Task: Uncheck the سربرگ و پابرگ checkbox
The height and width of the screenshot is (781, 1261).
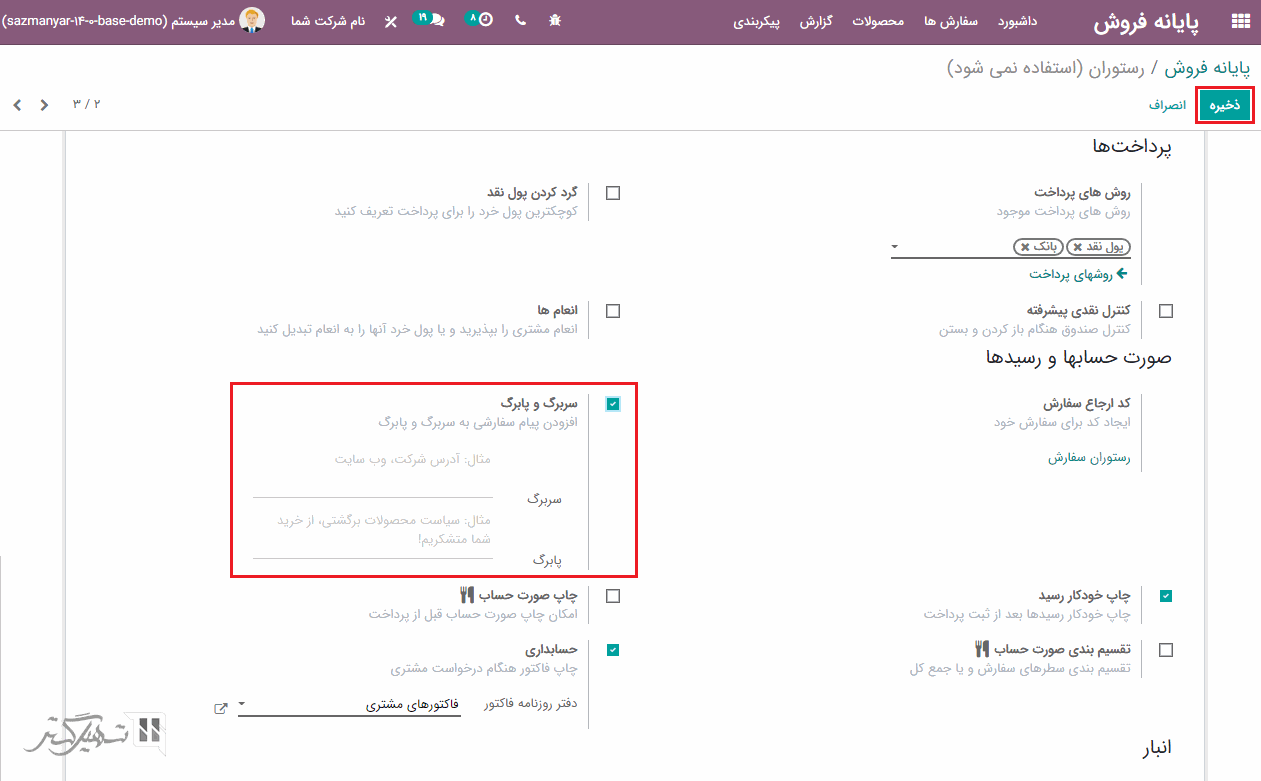Action: [x=613, y=404]
